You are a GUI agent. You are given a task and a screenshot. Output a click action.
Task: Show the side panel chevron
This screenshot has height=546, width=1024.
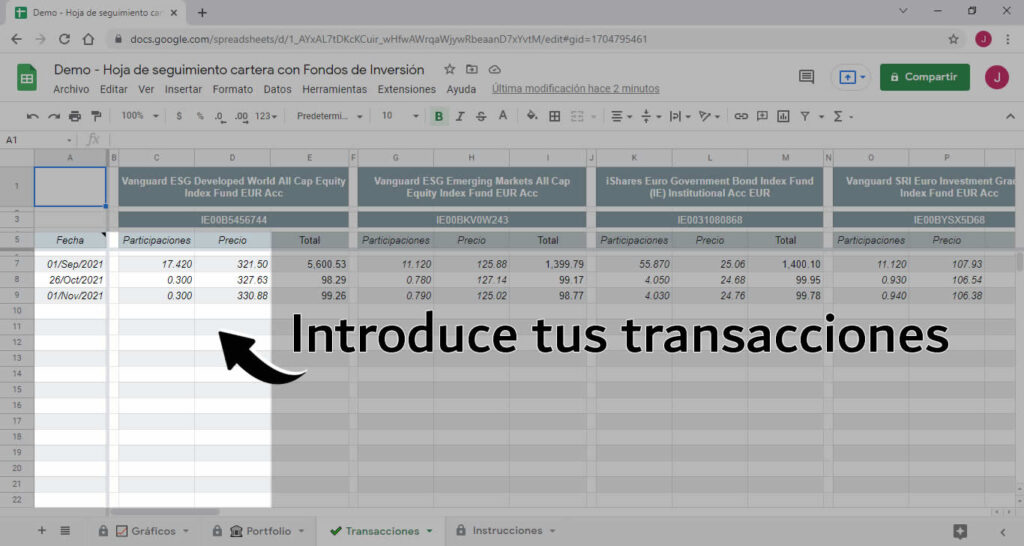(1002, 532)
